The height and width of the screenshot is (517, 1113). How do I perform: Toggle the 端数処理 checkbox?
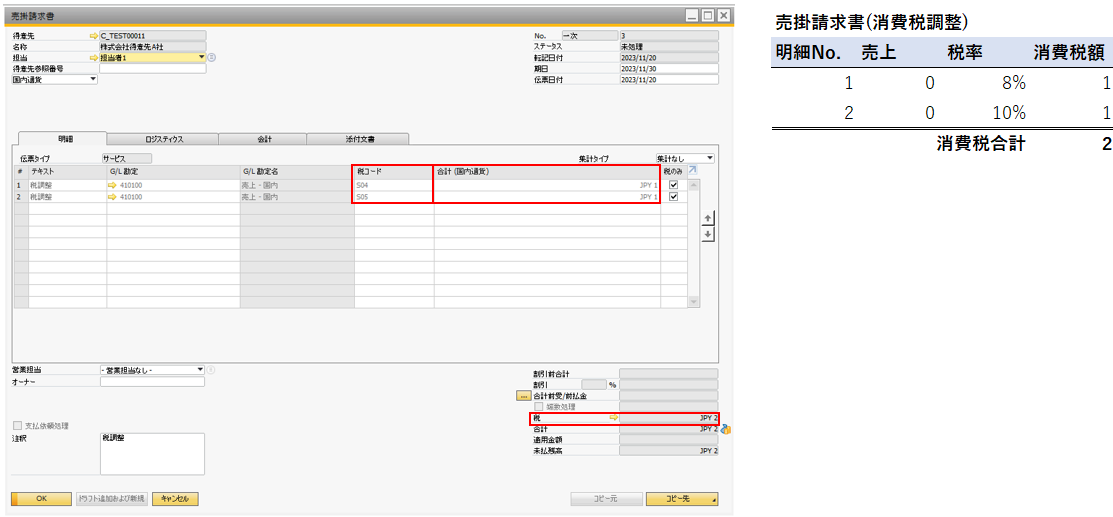click(538, 407)
